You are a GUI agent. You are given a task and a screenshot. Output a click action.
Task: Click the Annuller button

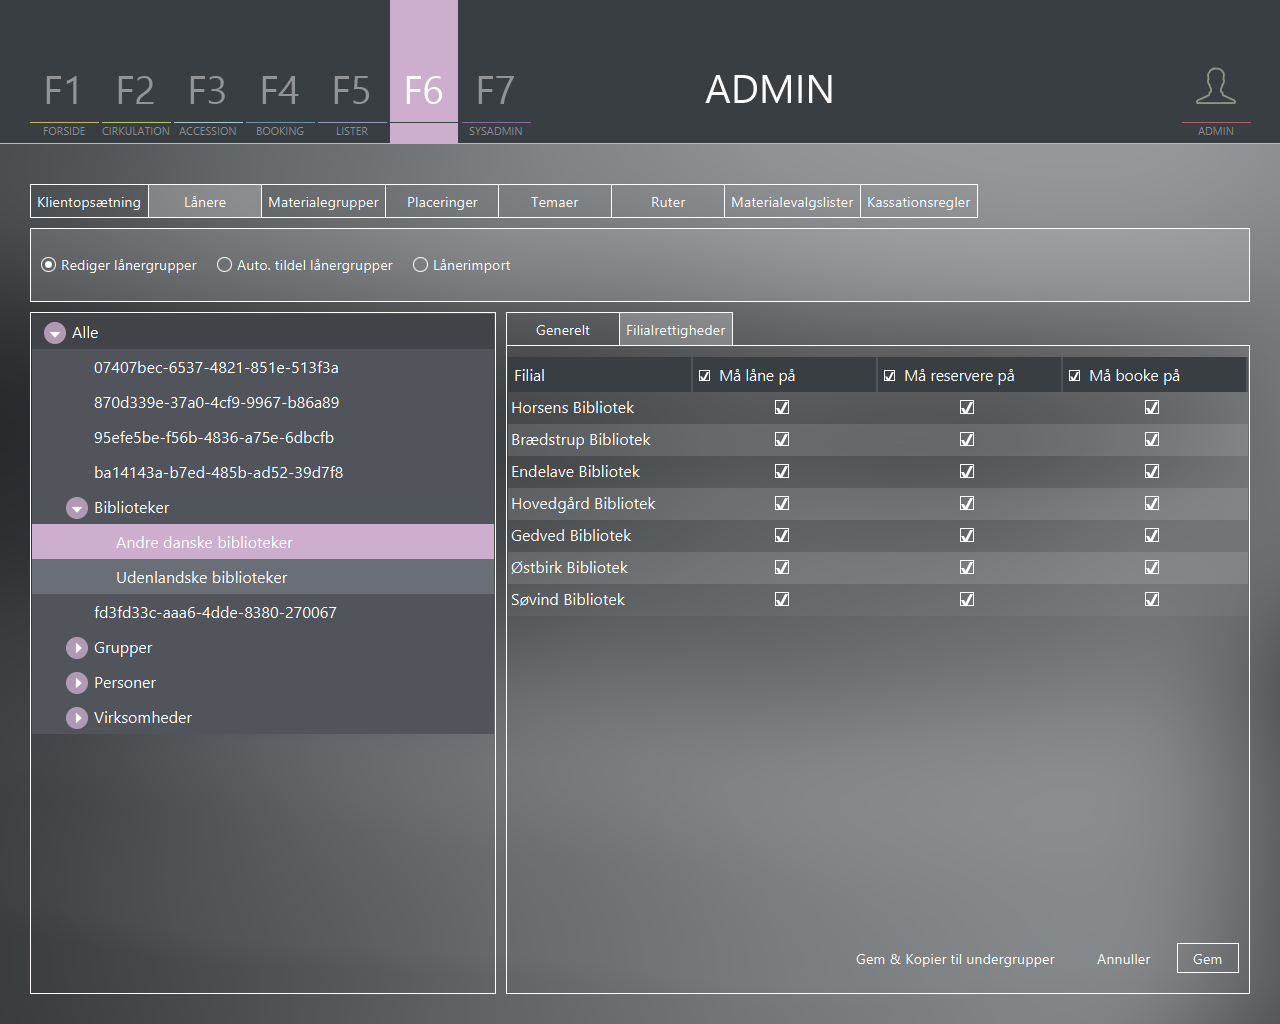1123,959
